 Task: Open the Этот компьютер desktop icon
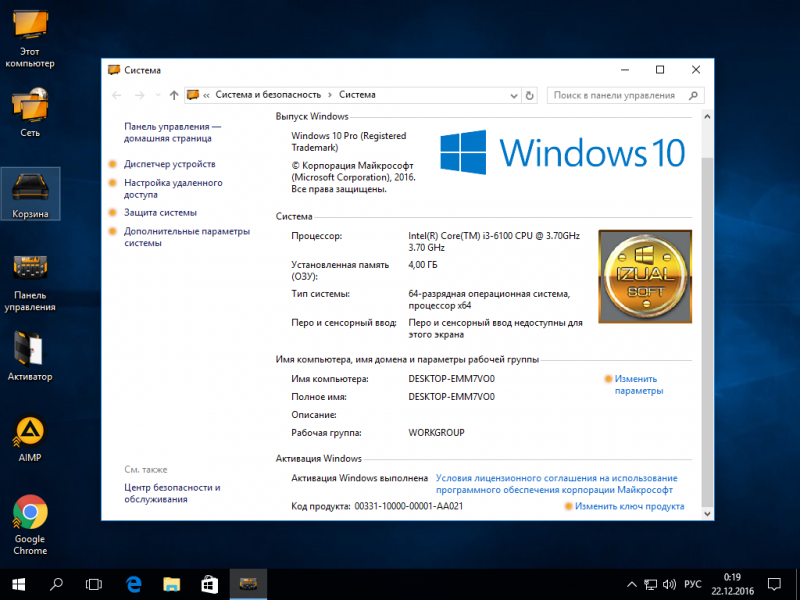coord(30,39)
